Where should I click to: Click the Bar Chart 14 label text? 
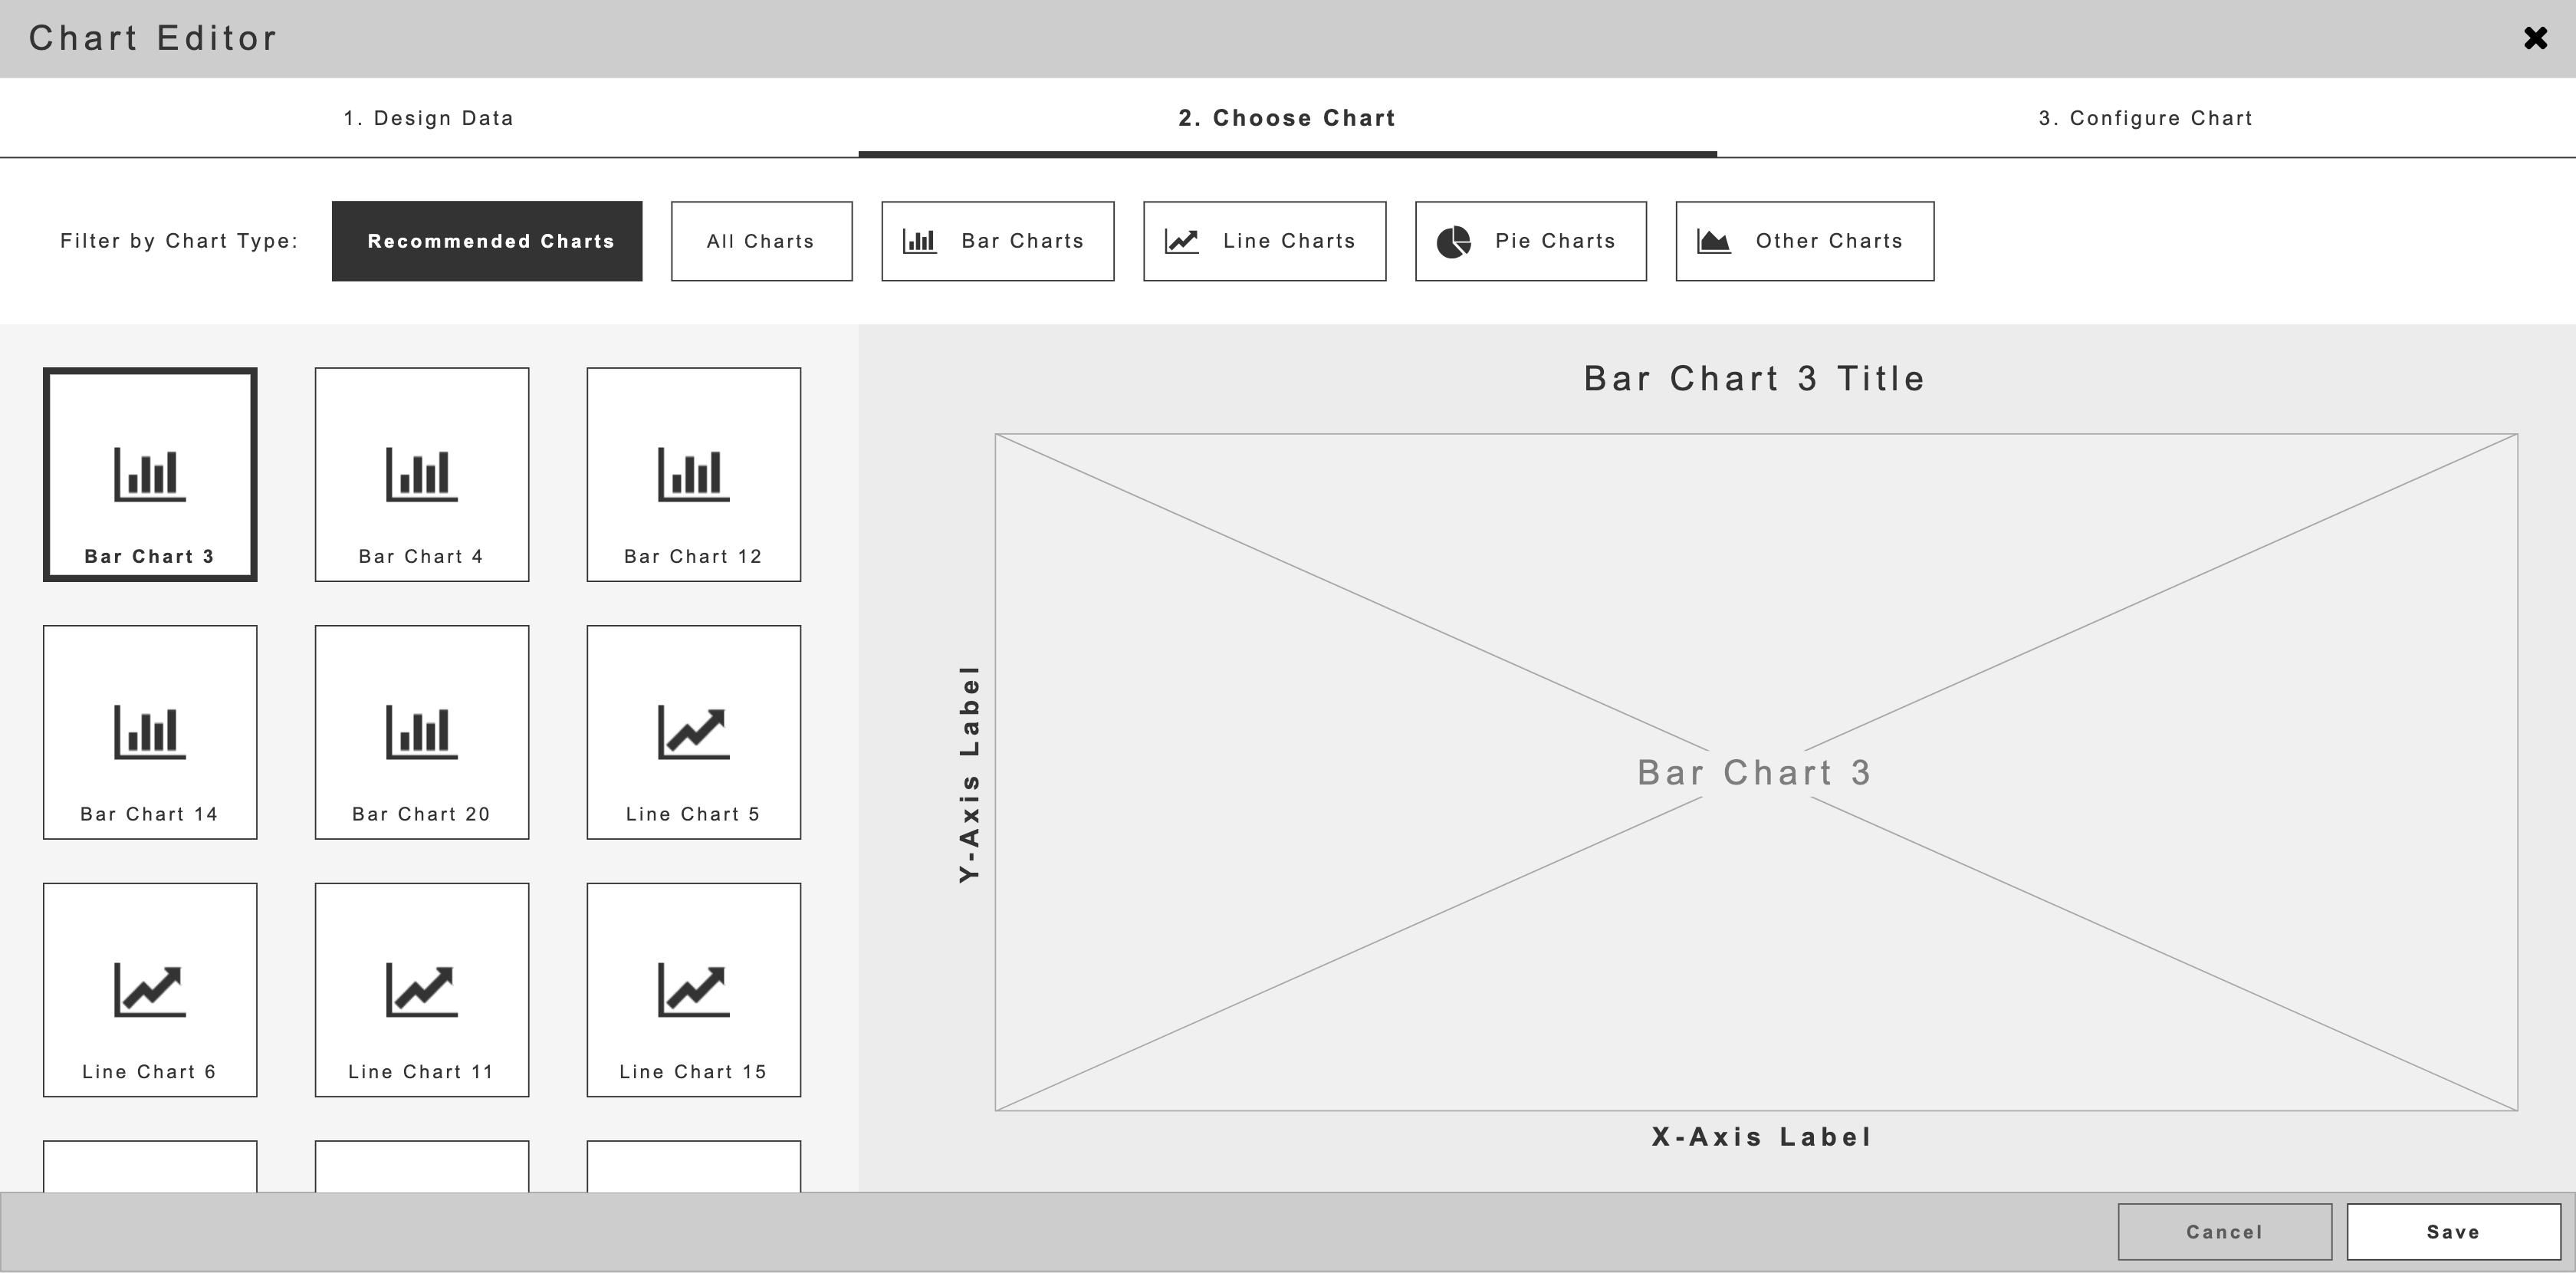pos(150,815)
